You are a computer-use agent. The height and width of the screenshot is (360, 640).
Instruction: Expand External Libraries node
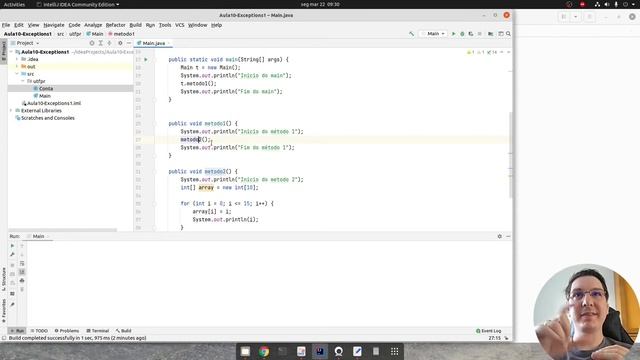11,111
